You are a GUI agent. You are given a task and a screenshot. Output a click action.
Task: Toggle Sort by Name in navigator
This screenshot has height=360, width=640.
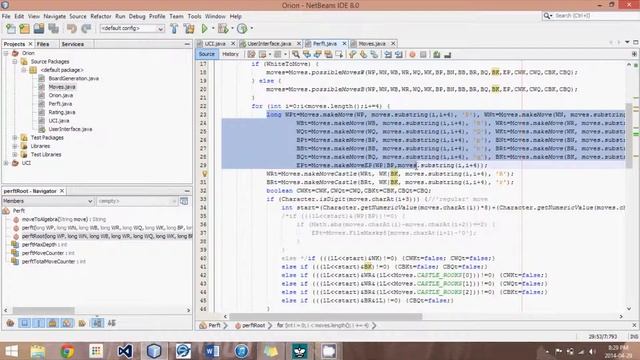pos(97,323)
